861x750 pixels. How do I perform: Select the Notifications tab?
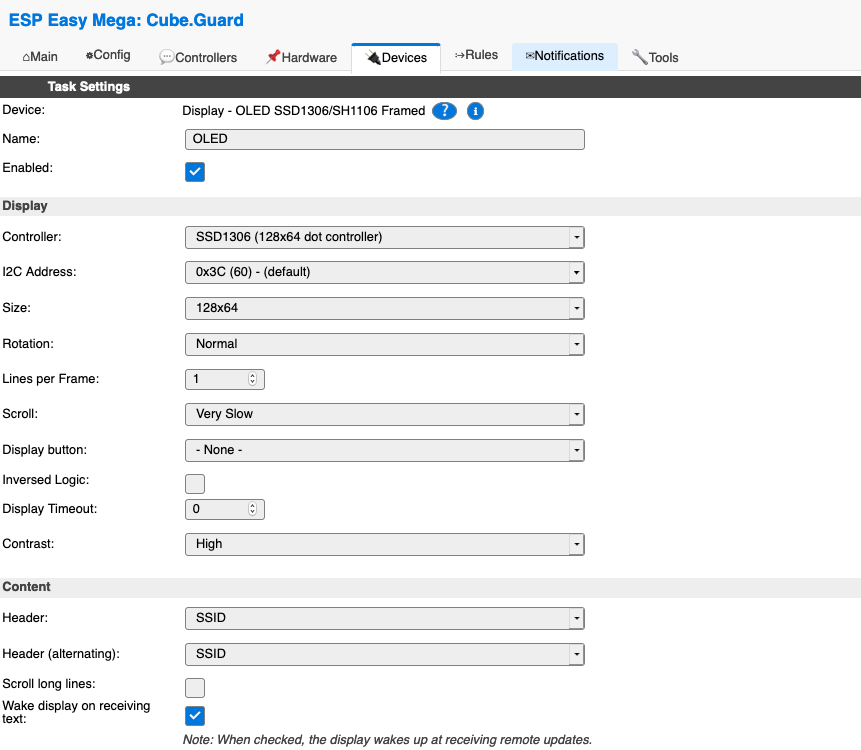(x=564, y=56)
